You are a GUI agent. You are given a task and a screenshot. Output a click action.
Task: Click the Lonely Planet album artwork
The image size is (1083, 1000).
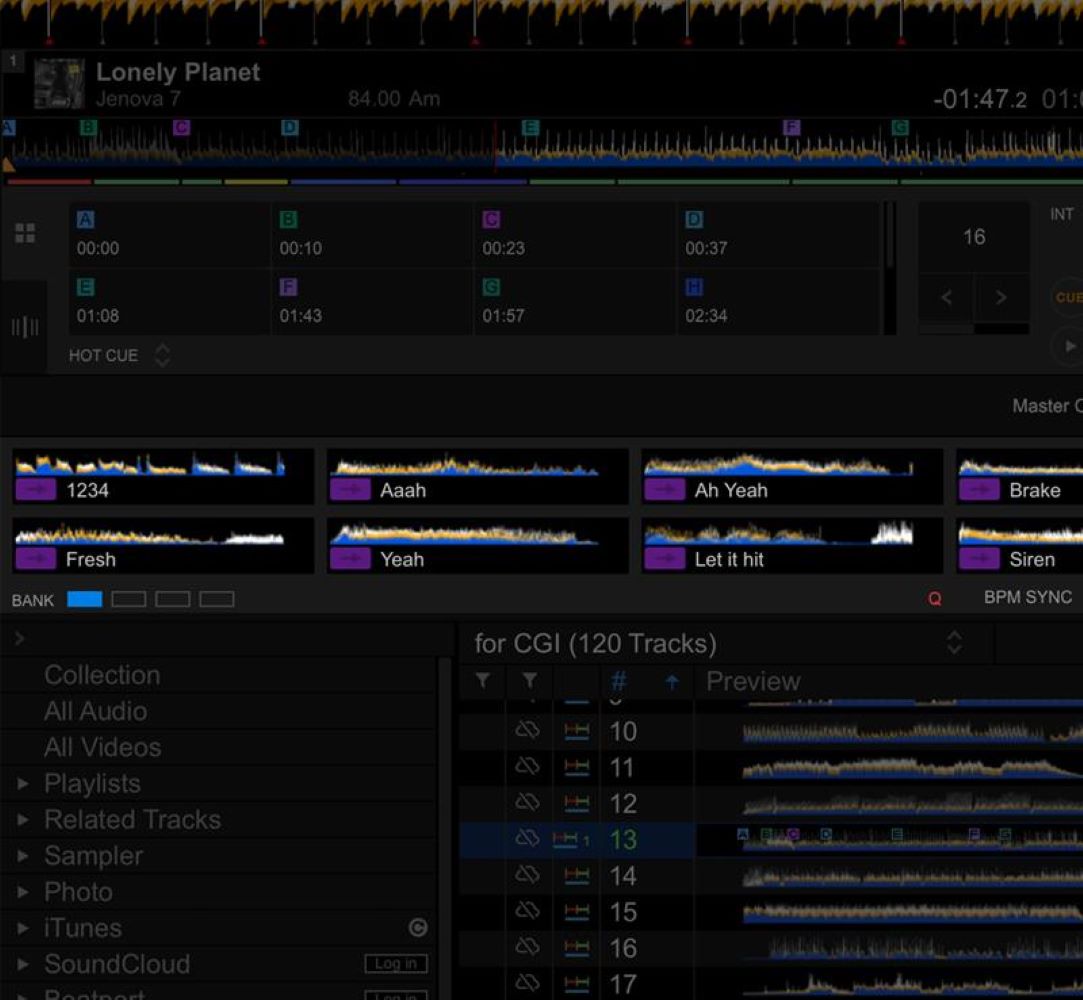pyautogui.click(x=58, y=80)
